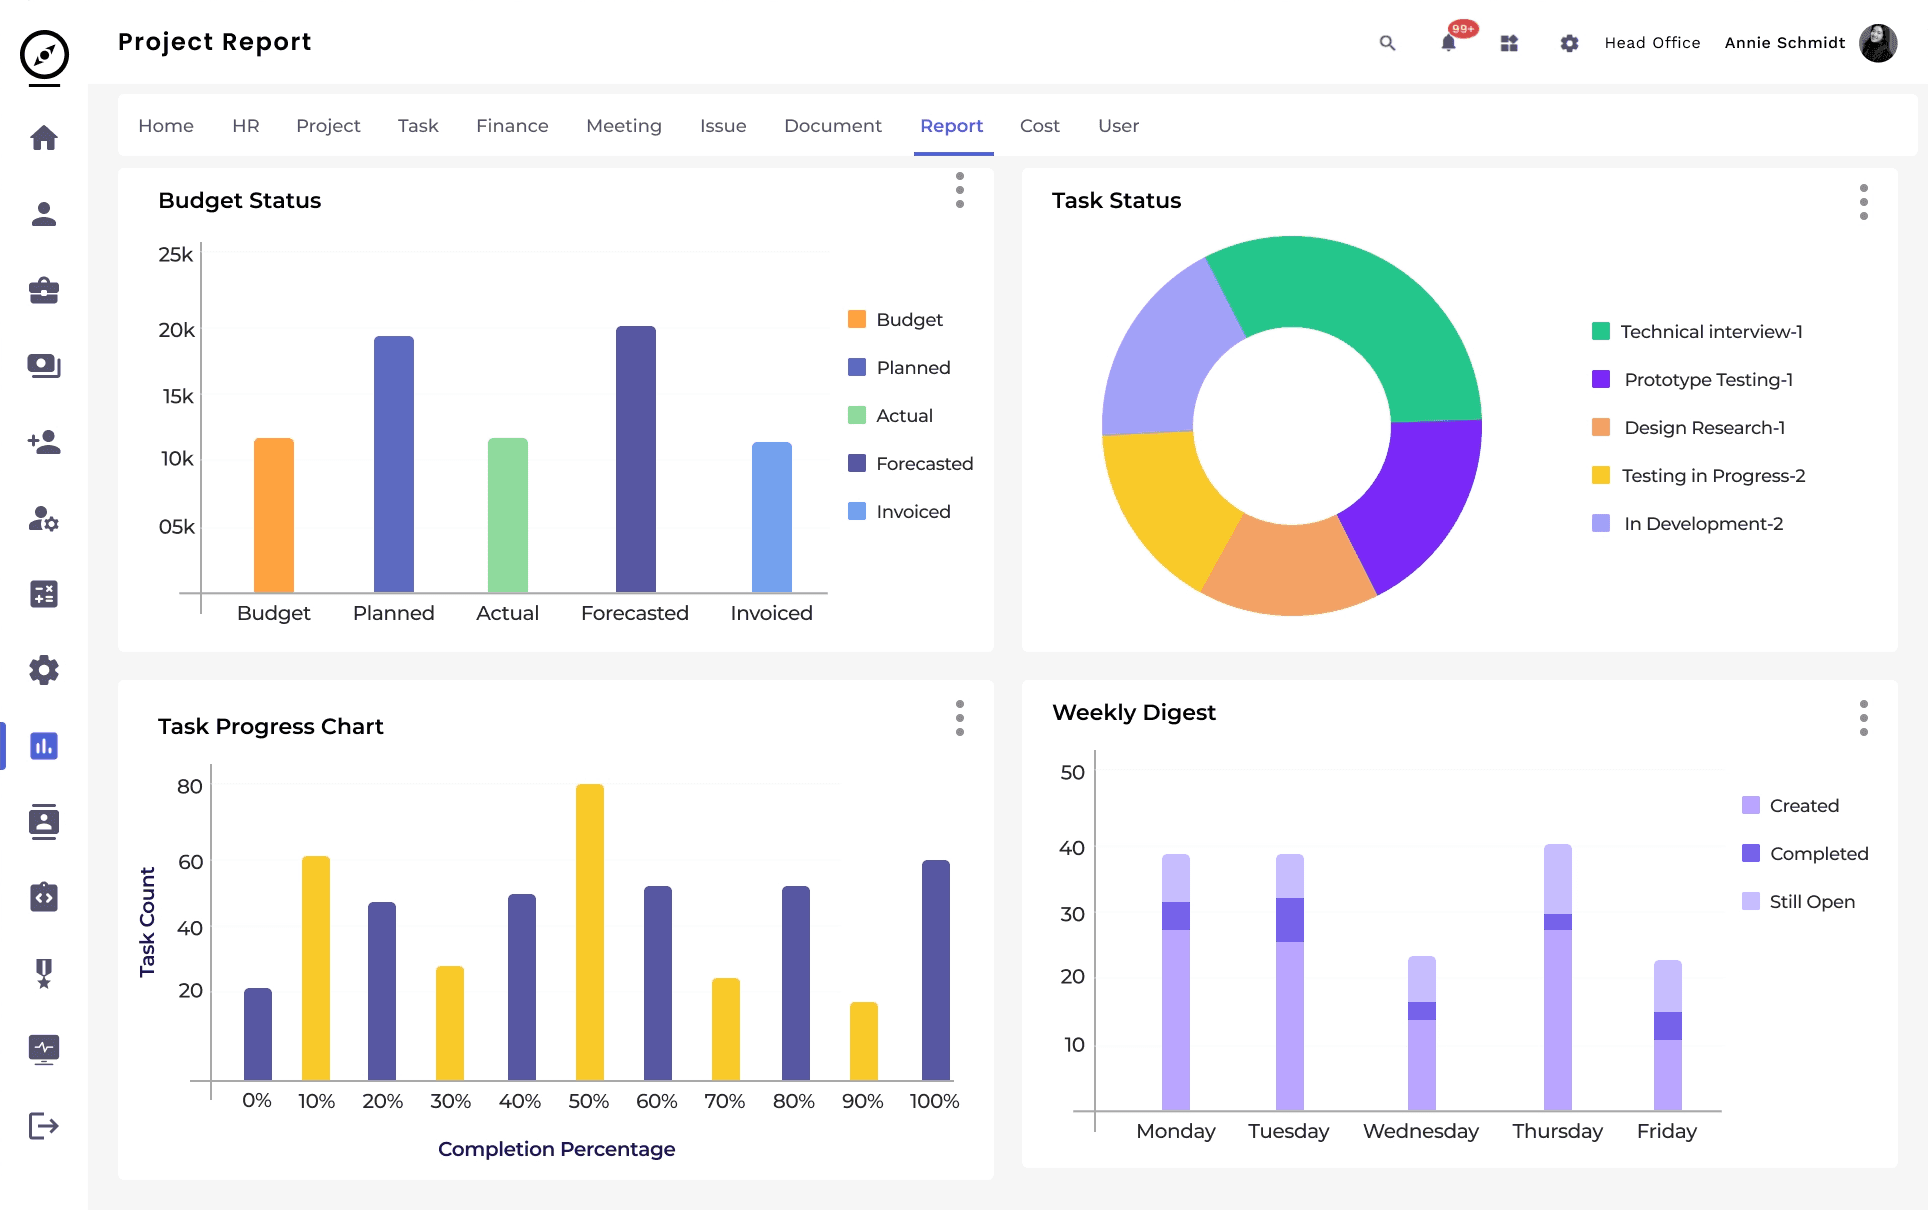Open the sidebar home icon

click(x=44, y=138)
